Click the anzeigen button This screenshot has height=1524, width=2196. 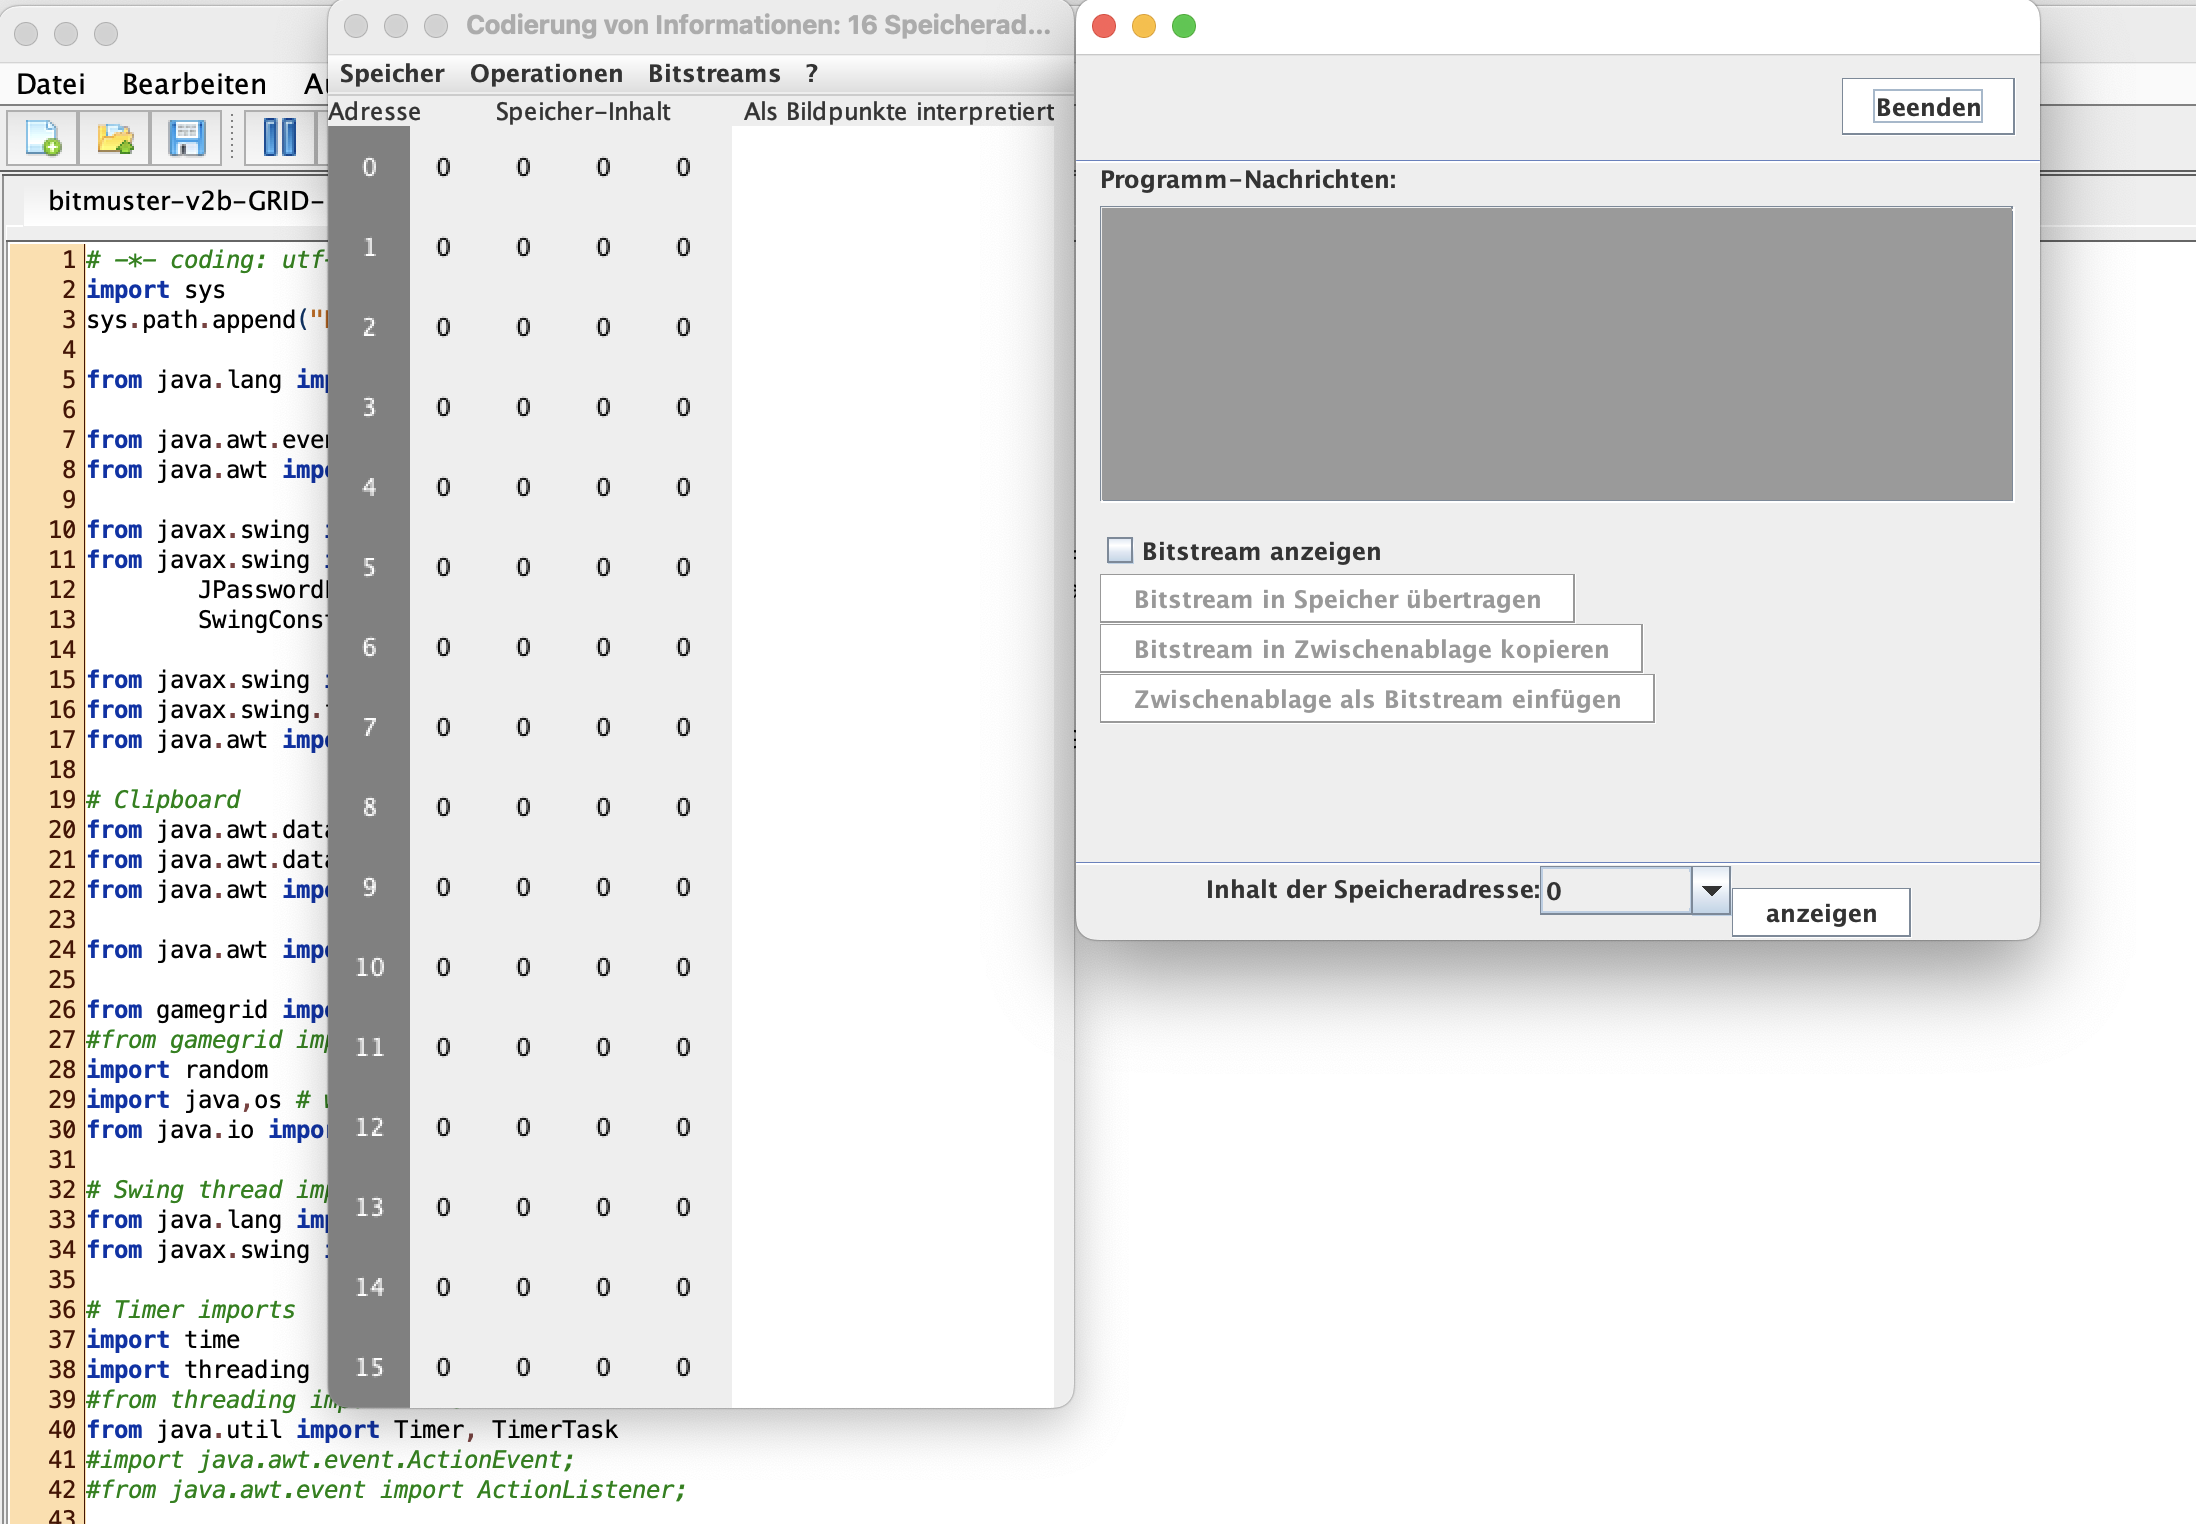[x=1820, y=913]
